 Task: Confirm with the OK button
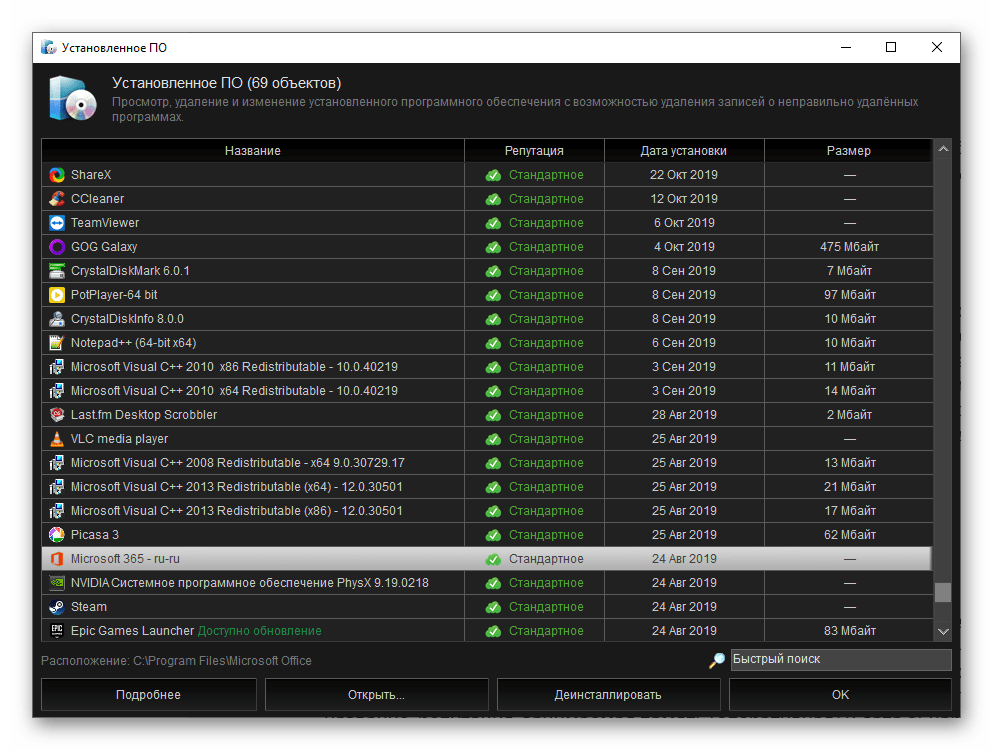click(840, 695)
